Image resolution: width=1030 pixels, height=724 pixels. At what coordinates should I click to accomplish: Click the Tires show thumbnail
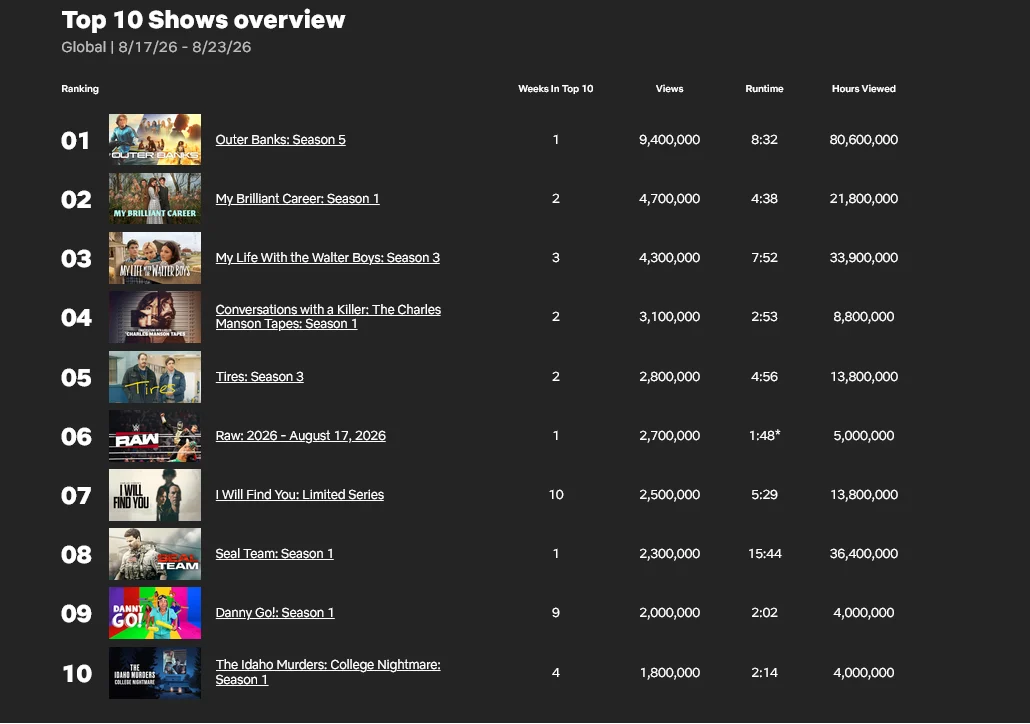pyautogui.click(x=155, y=376)
